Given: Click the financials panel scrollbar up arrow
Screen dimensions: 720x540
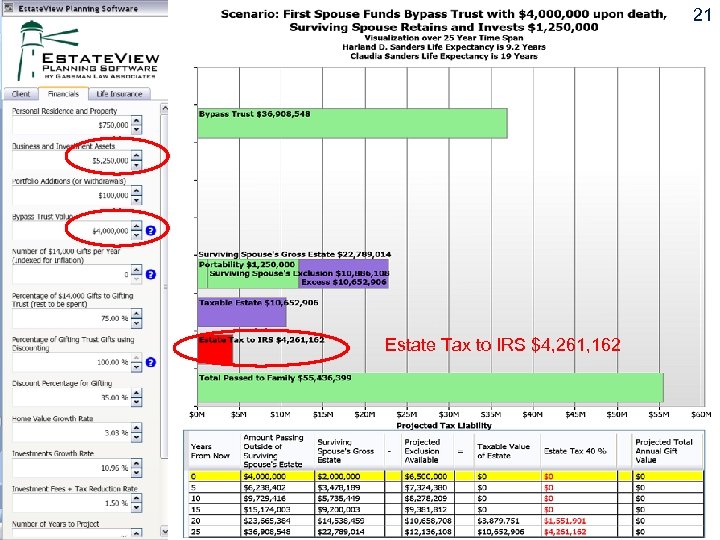Looking at the screenshot, I should [164, 108].
